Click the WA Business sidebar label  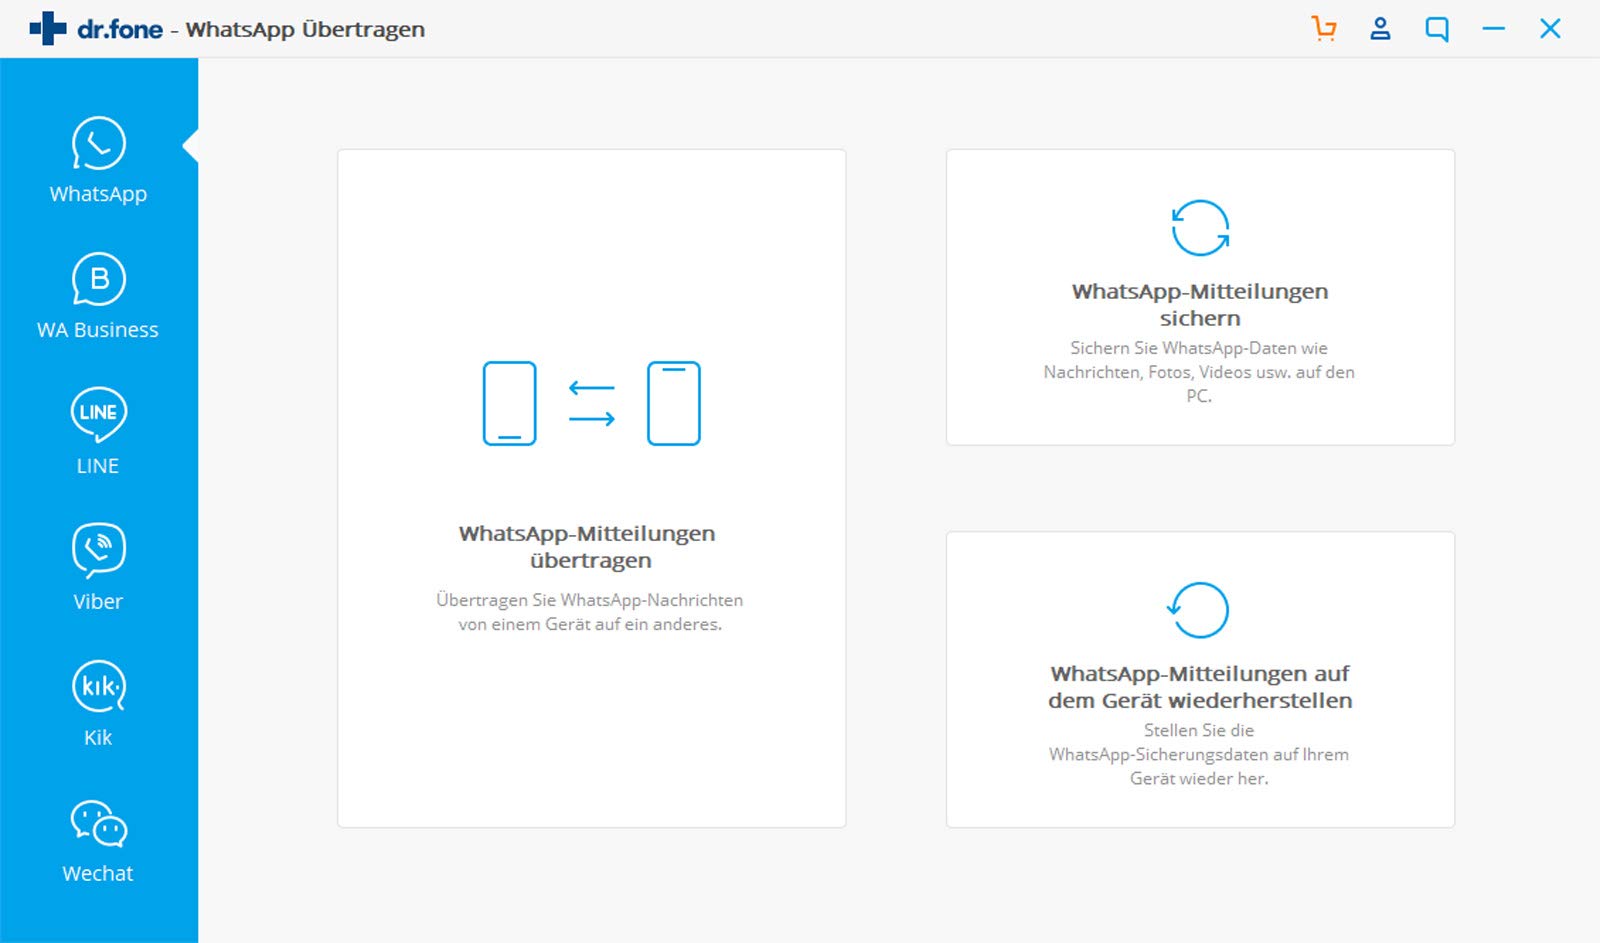(98, 330)
